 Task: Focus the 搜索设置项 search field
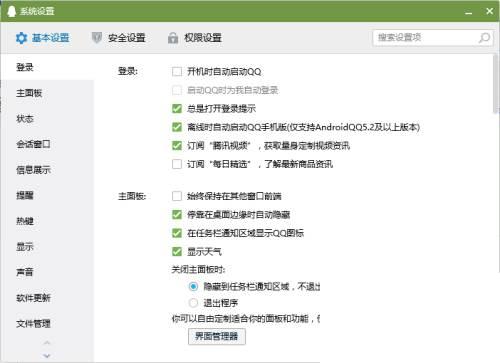(433, 38)
